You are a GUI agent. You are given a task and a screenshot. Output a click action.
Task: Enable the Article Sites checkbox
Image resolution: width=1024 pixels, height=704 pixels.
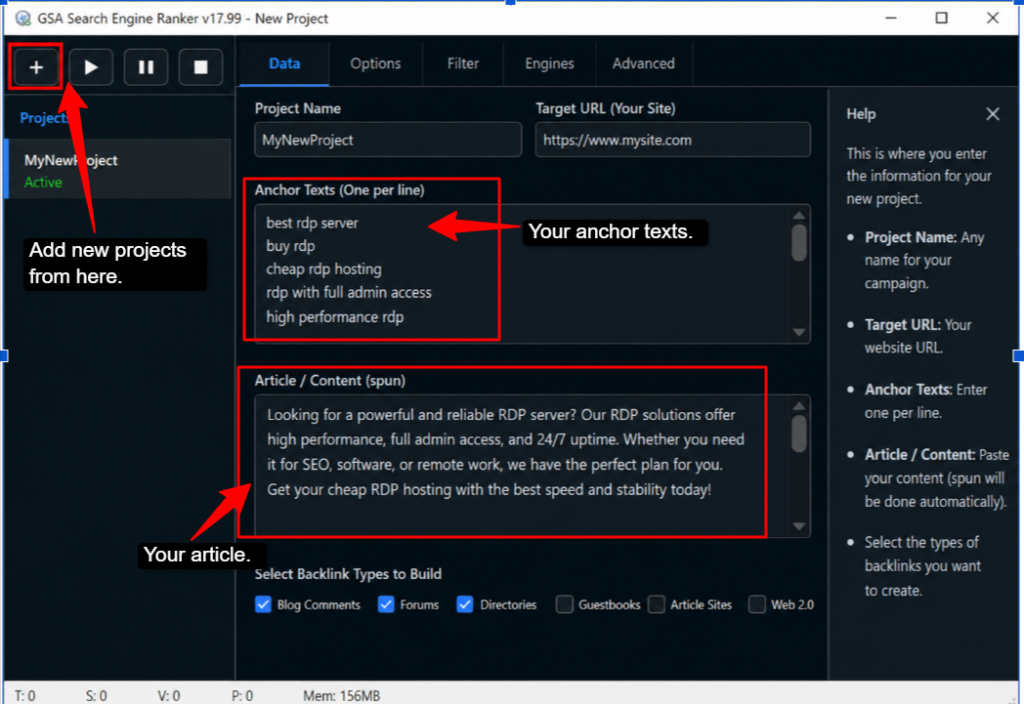[656, 604]
